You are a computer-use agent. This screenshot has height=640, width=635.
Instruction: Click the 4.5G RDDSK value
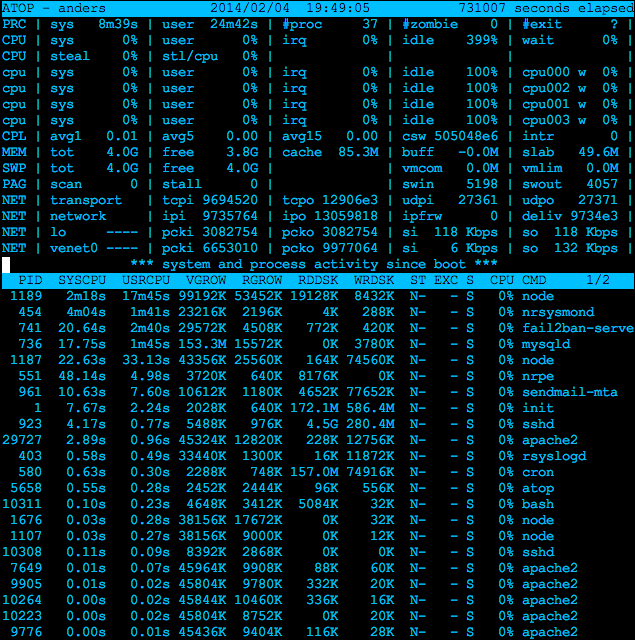[x=322, y=424]
